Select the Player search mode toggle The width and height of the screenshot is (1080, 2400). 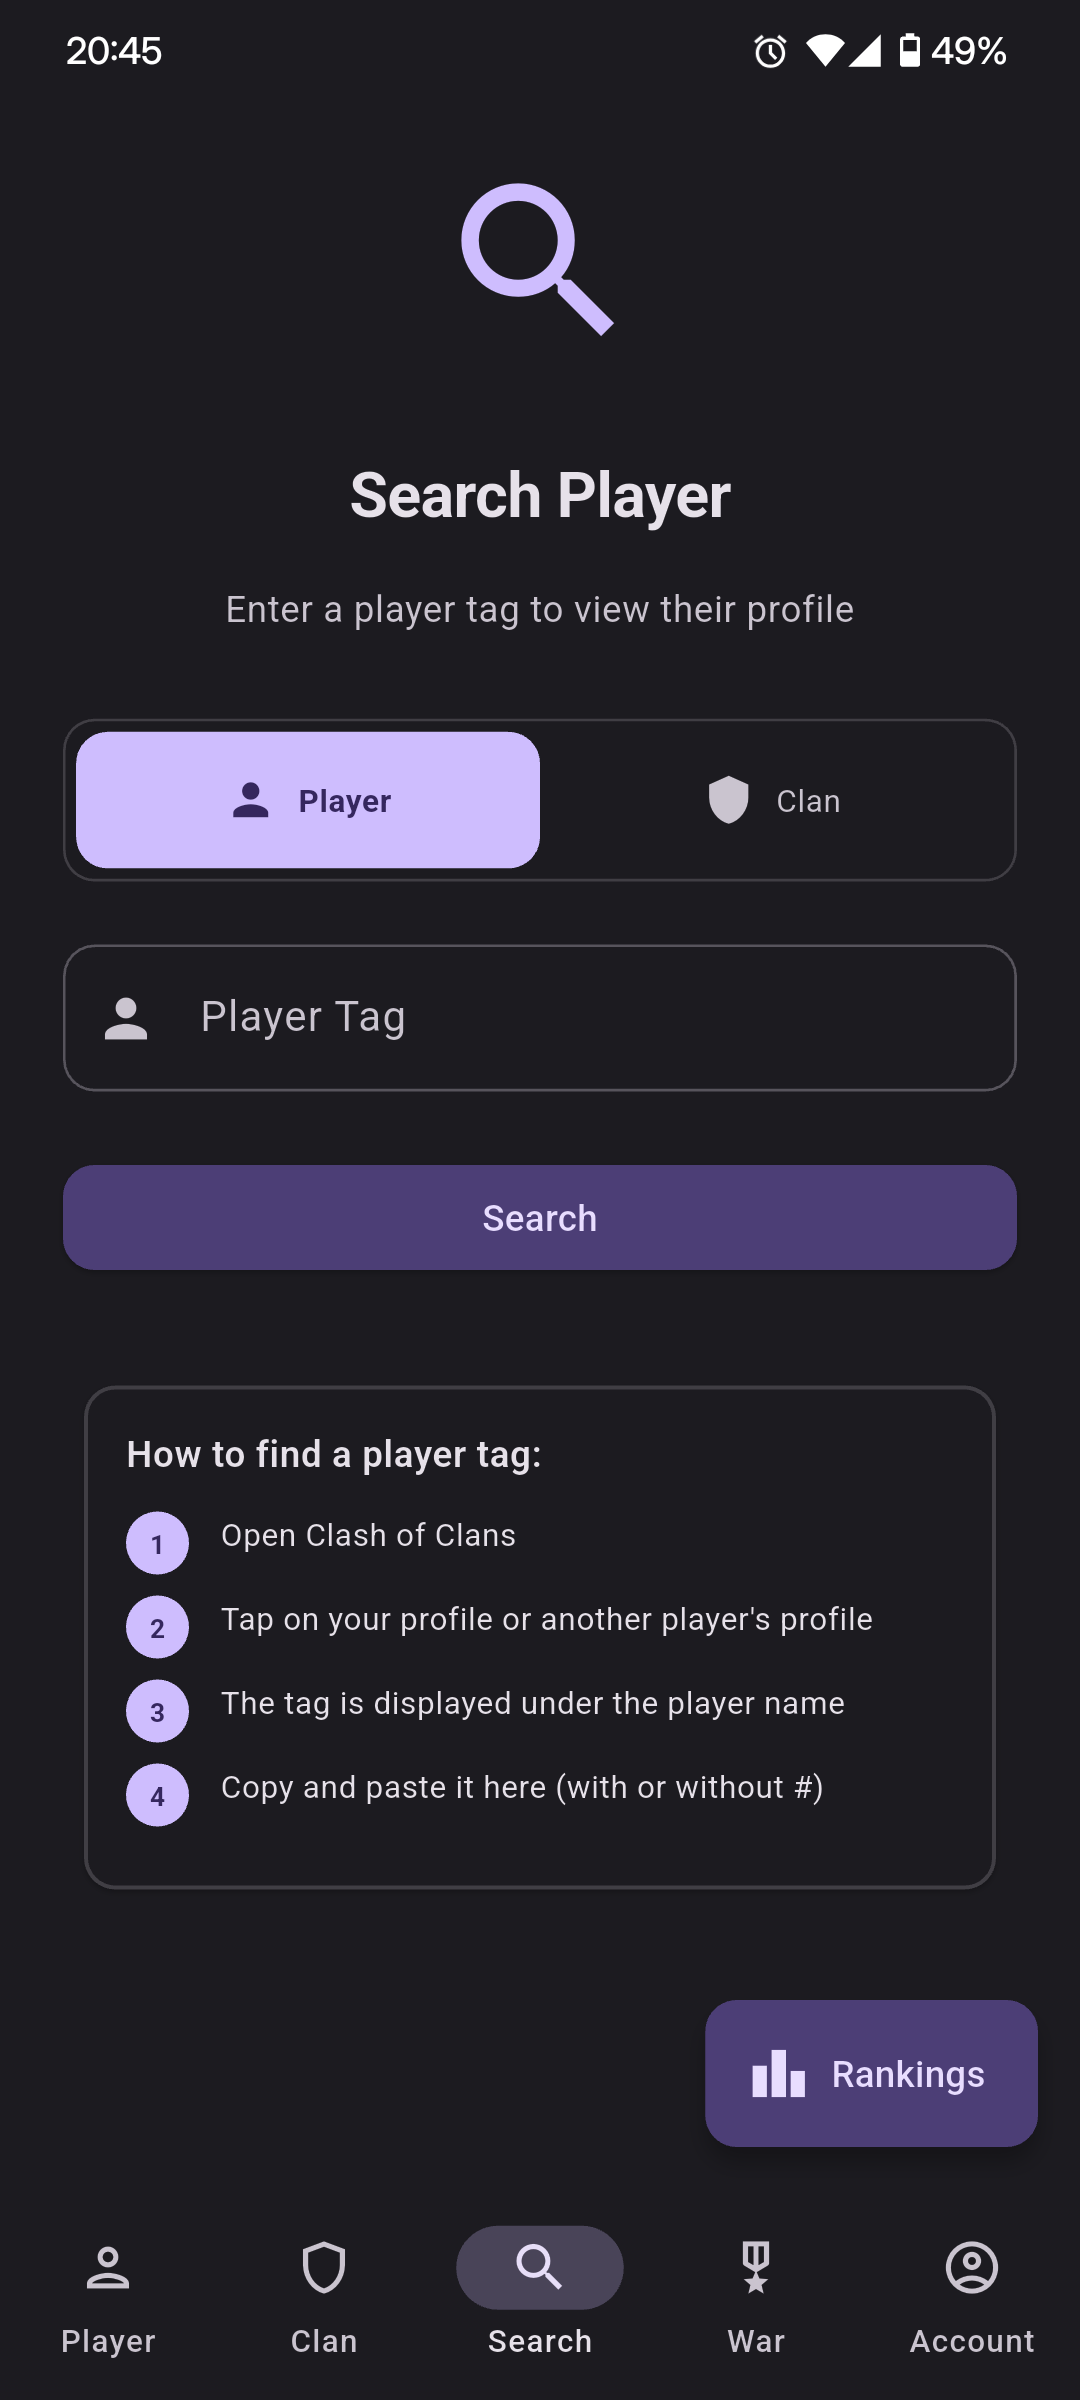point(308,800)
